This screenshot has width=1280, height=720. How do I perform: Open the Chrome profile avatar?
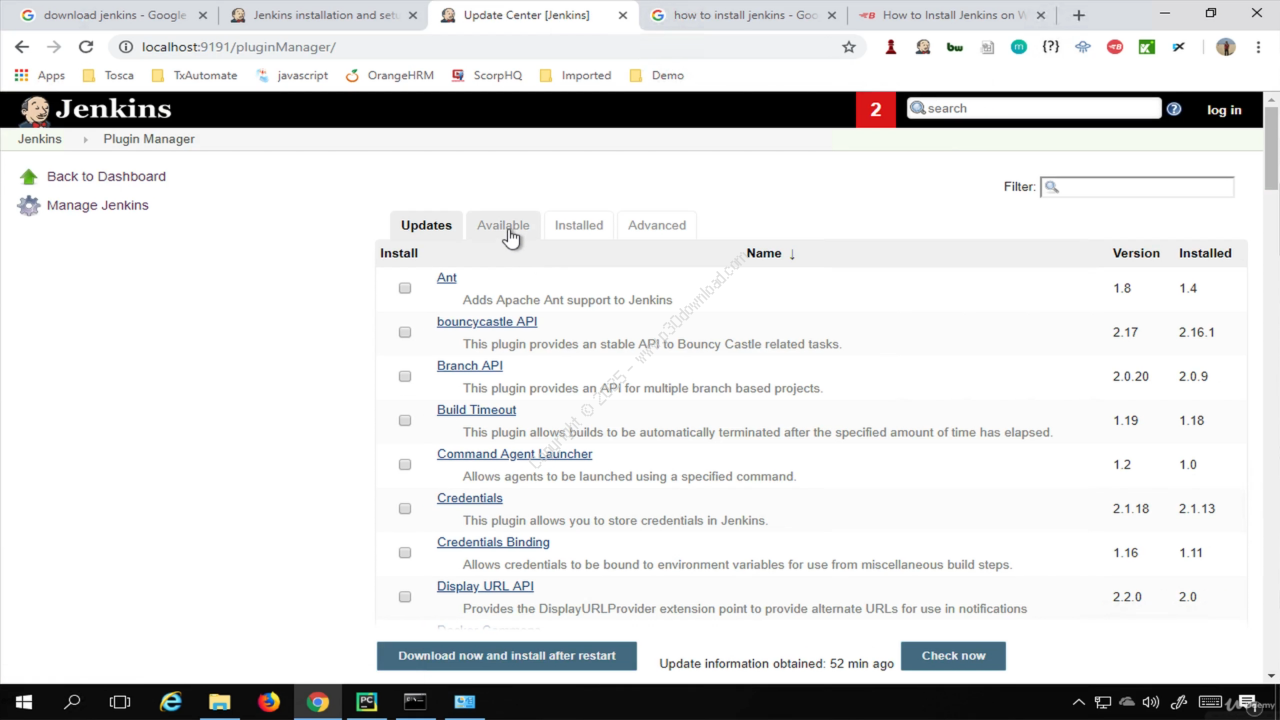1226,47
